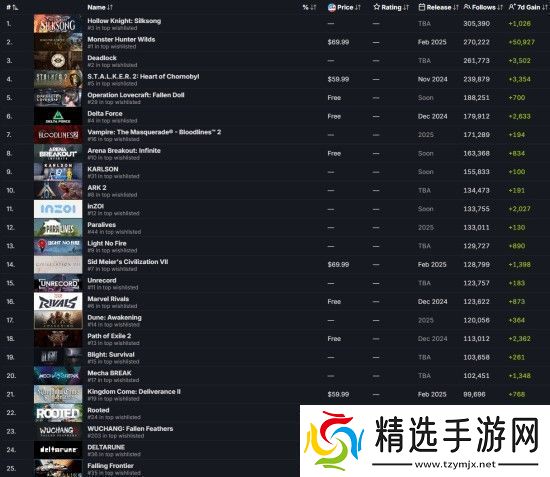Sort games by 7d Gain column

click(x=528, y=7)
